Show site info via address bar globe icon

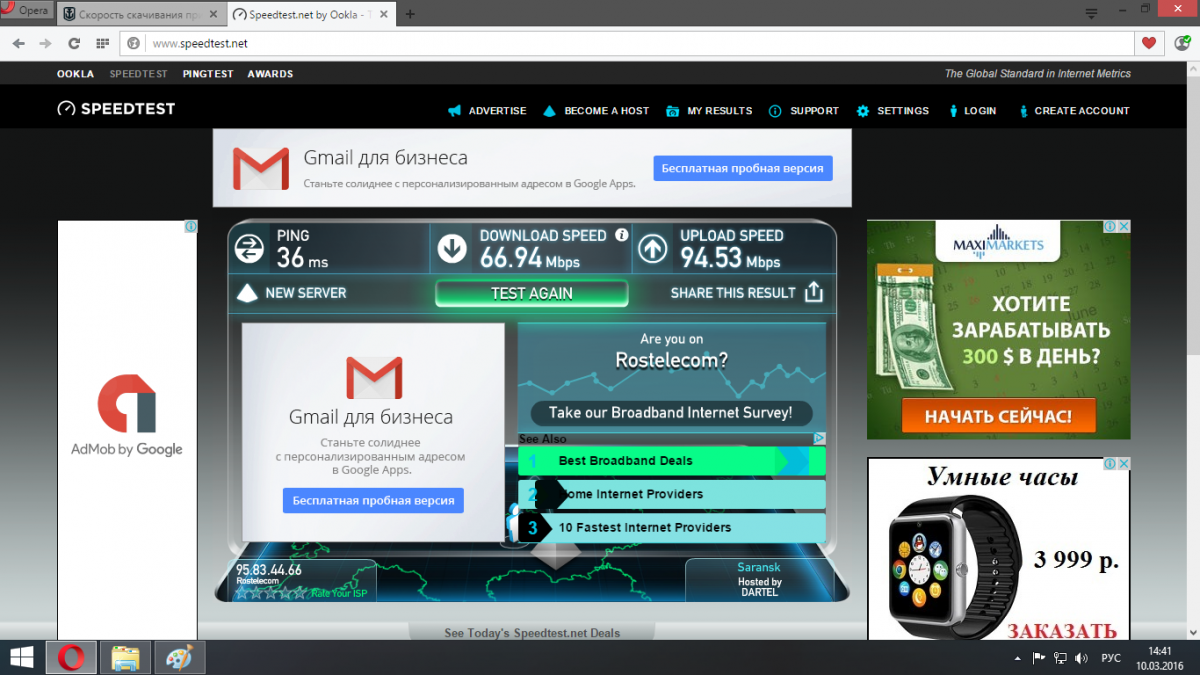[x=134, y=43]
